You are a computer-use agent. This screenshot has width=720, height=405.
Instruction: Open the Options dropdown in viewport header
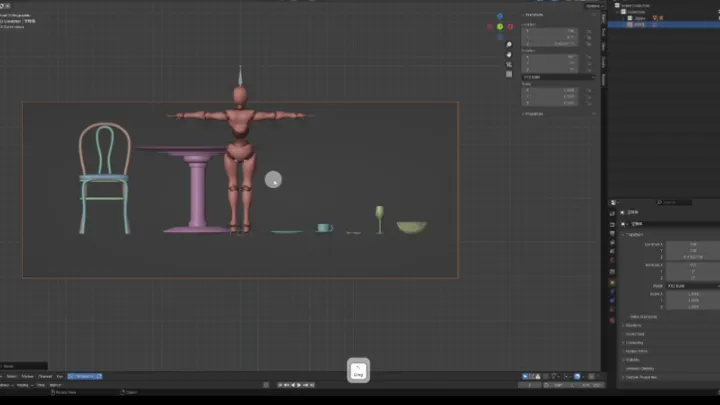pyautogui.click(x=595, y=6)
